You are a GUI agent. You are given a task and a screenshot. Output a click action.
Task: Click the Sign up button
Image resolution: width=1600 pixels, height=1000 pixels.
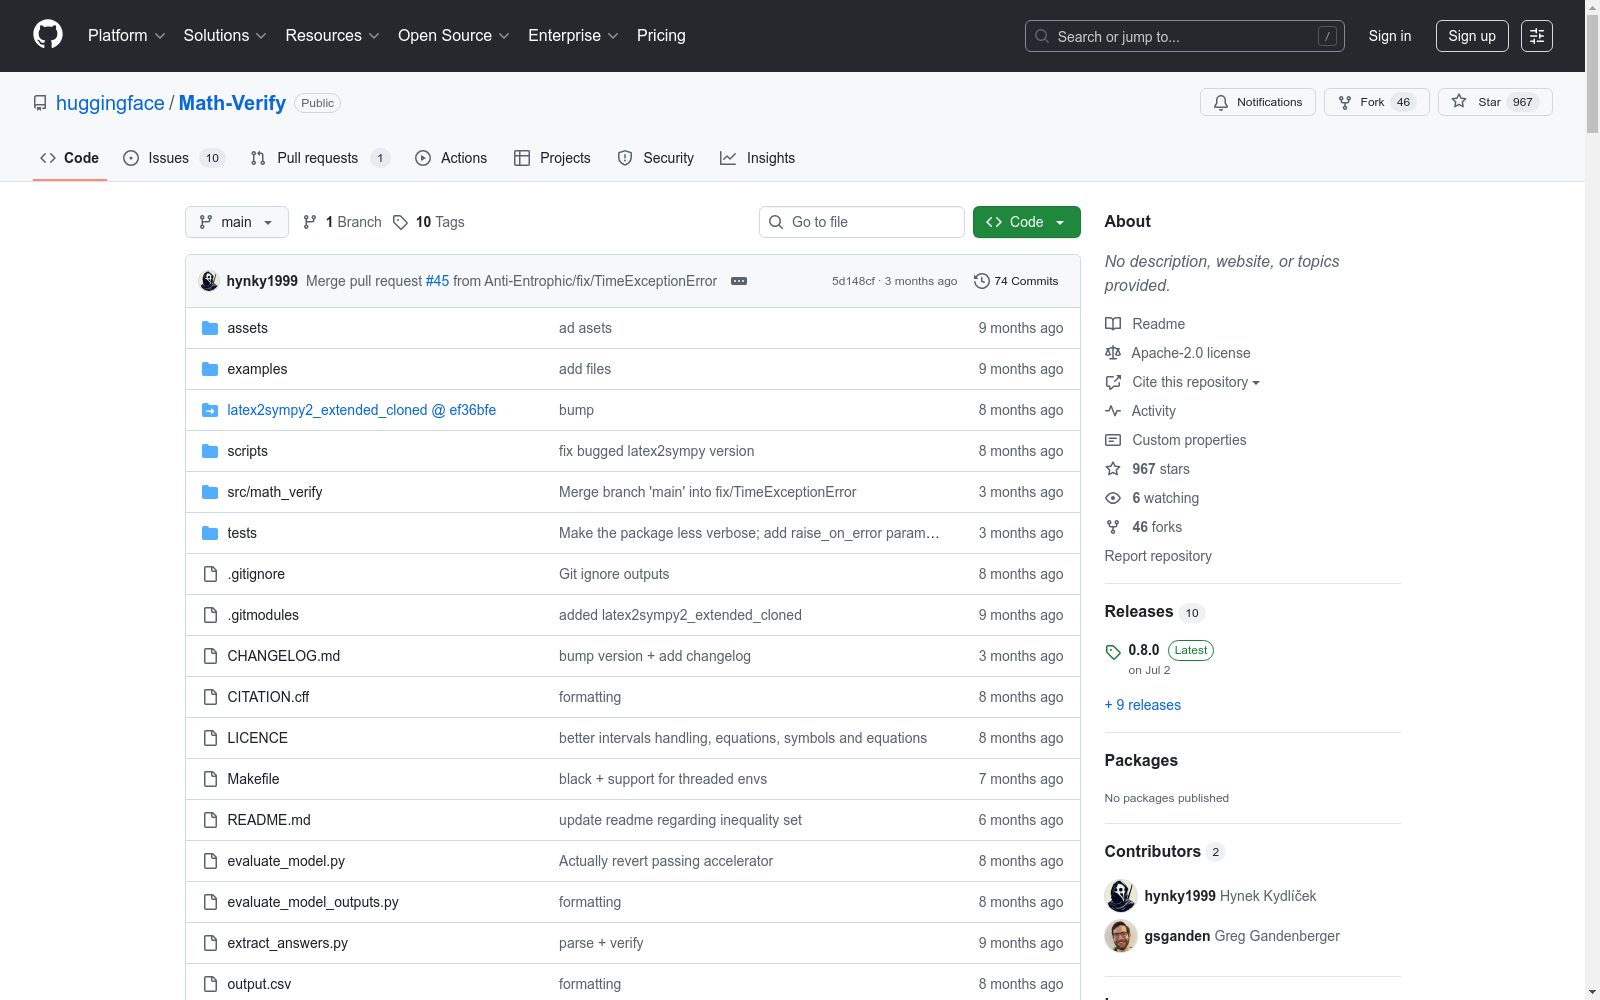pos(1472,36)
